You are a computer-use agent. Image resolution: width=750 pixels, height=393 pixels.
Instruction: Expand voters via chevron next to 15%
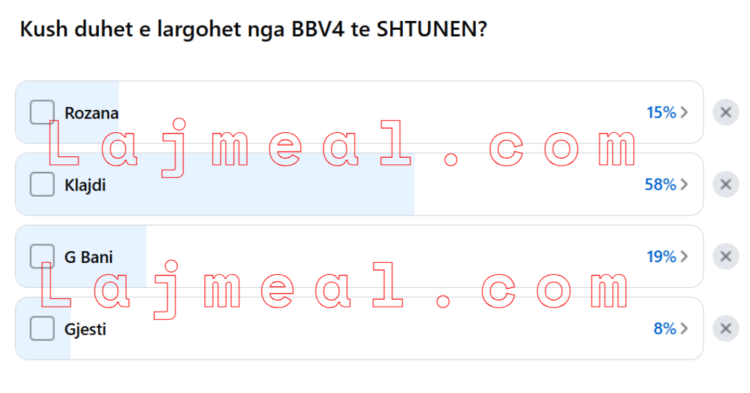point(684,112)
